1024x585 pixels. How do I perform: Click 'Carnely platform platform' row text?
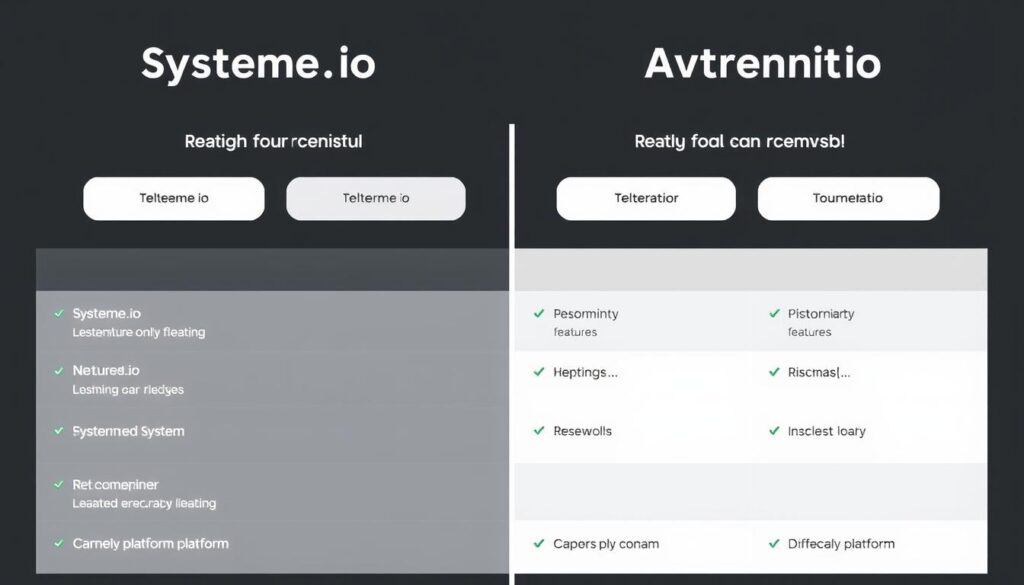coord(150,544)
